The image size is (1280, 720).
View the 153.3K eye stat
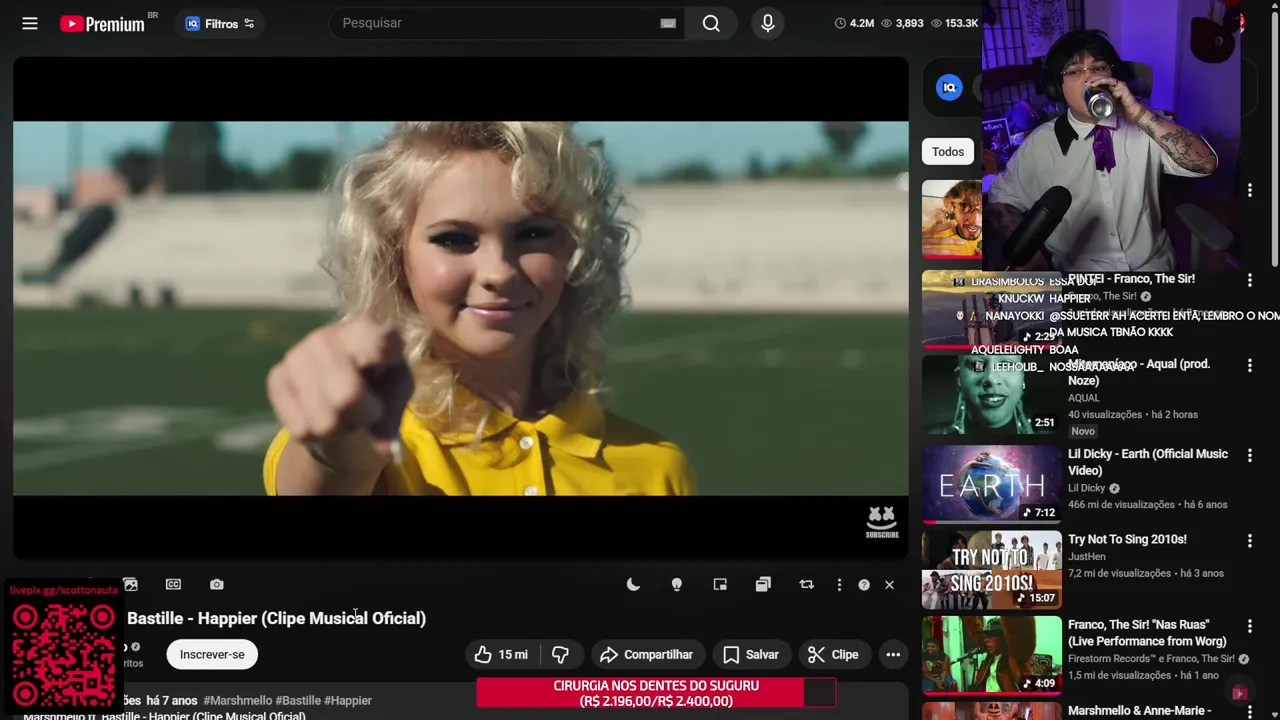pyautogui.click(x=955, y=23)
